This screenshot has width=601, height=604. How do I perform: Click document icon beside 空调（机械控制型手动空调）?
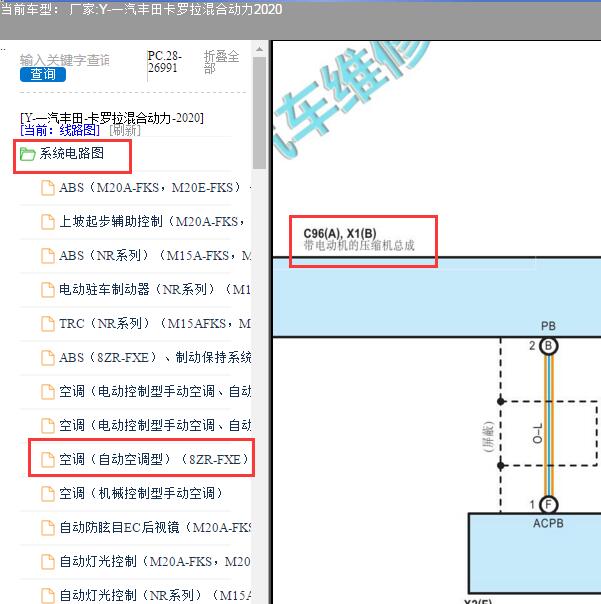[48, 493]
